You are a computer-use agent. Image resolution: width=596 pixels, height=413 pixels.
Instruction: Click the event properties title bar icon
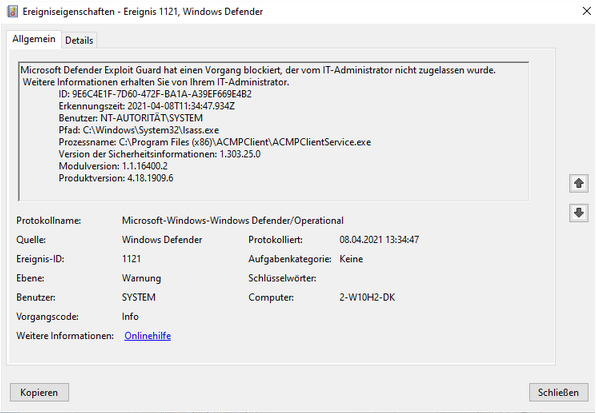(13, 11)
